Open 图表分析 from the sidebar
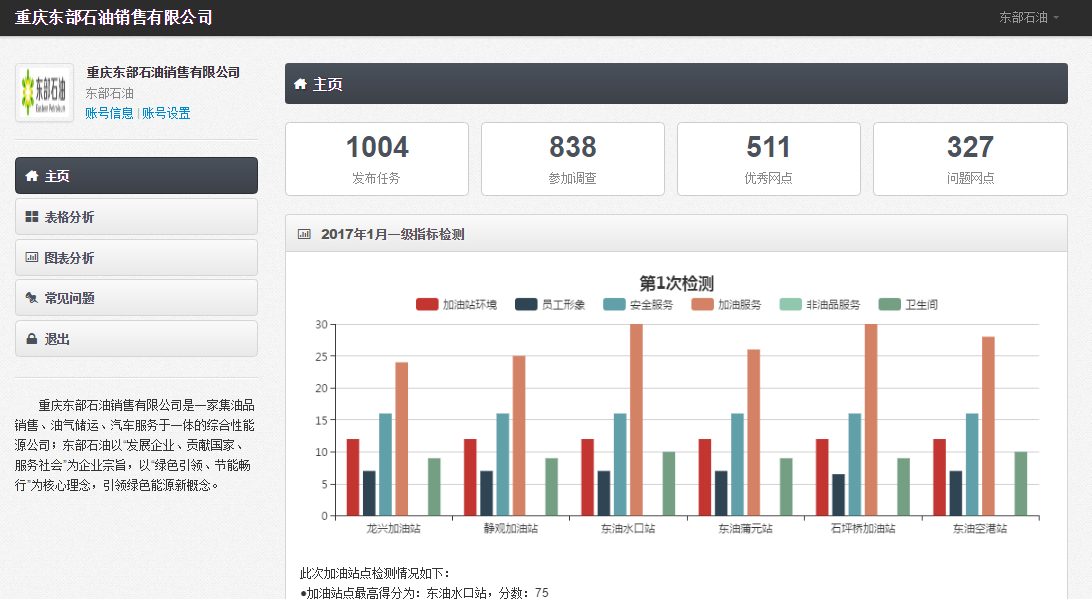The image size is (1092, 599). coord(136,258)
